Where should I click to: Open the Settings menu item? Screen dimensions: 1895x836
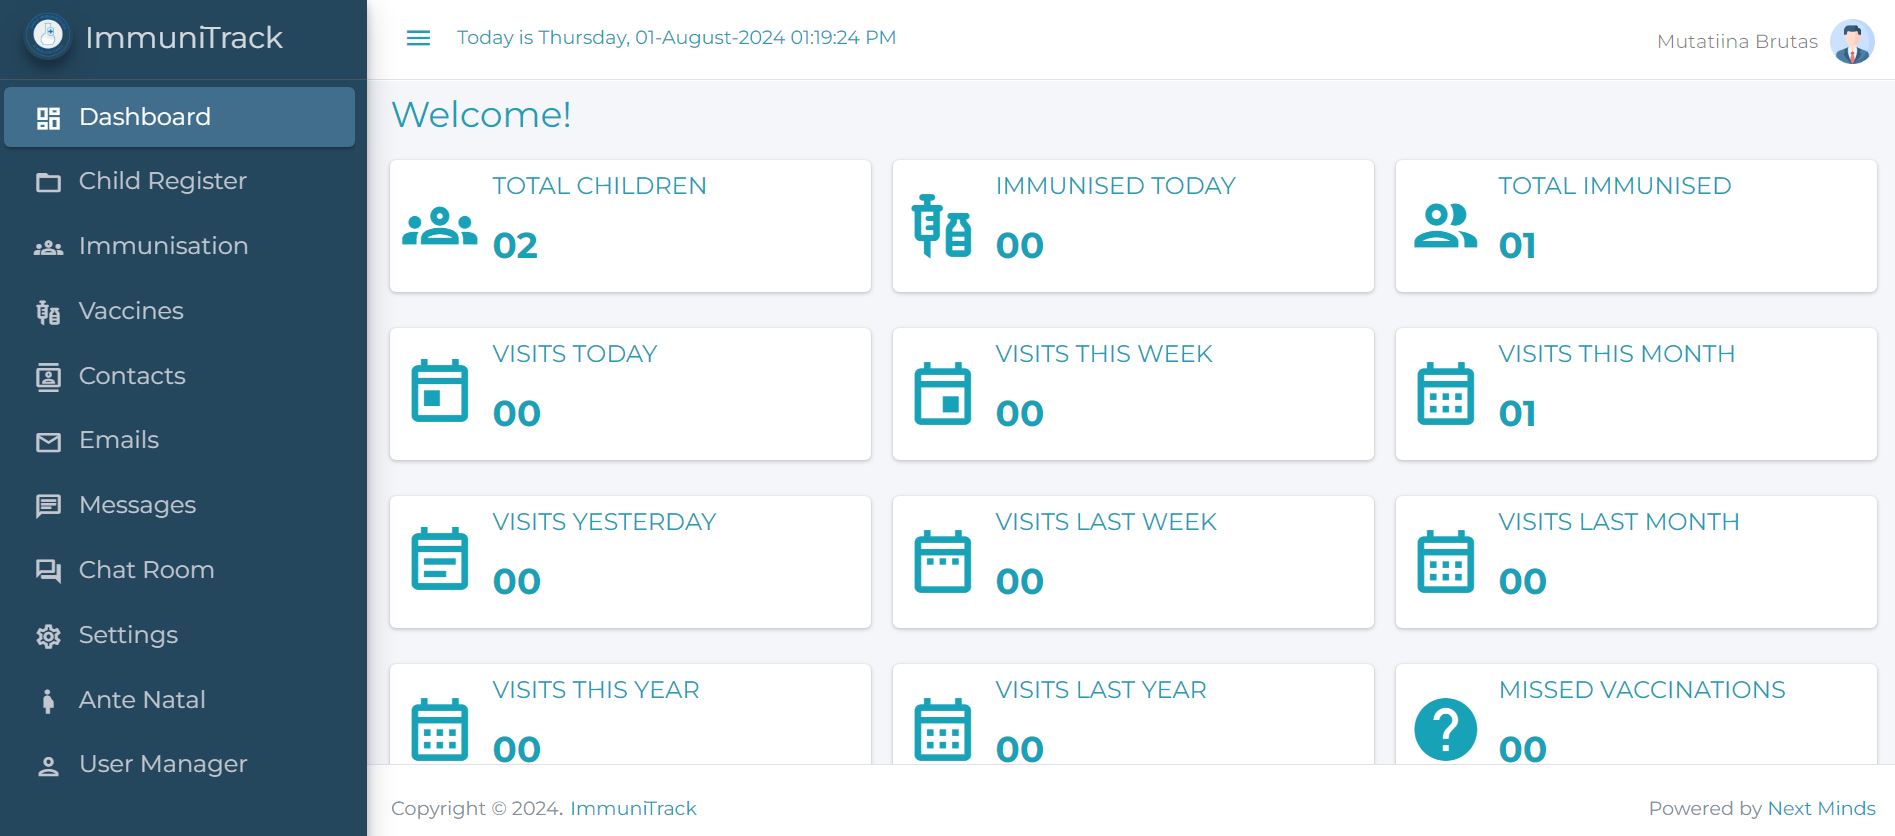tap(128, 635)
